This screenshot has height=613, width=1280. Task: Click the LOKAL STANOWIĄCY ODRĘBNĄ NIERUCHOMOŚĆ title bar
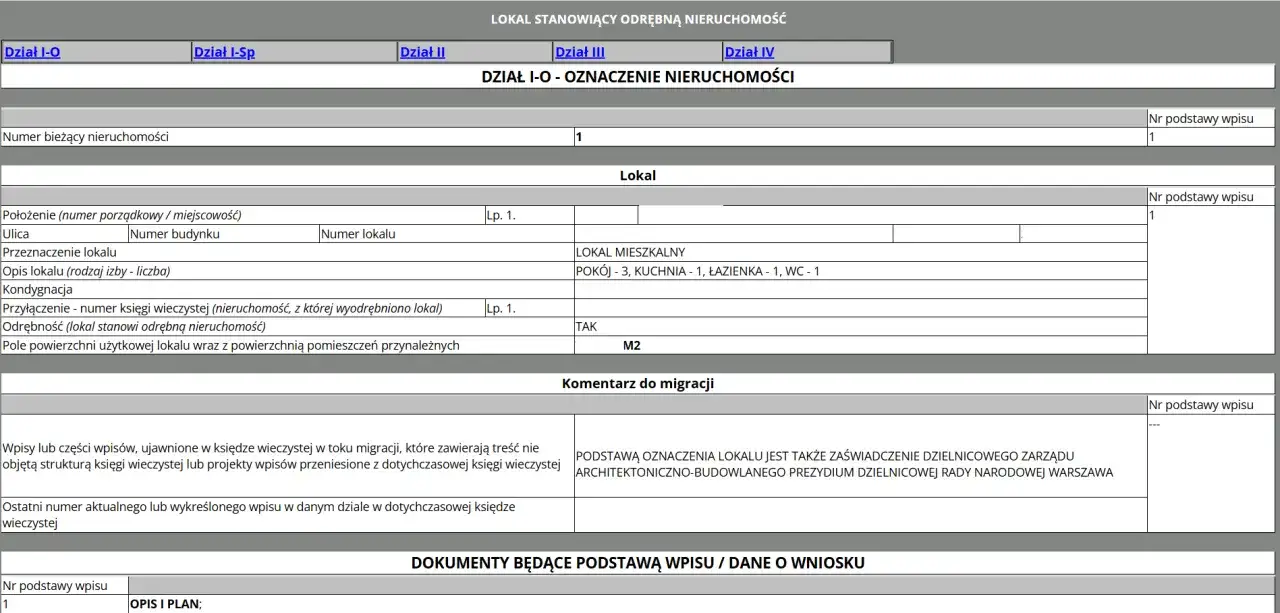tap(639, 18)
